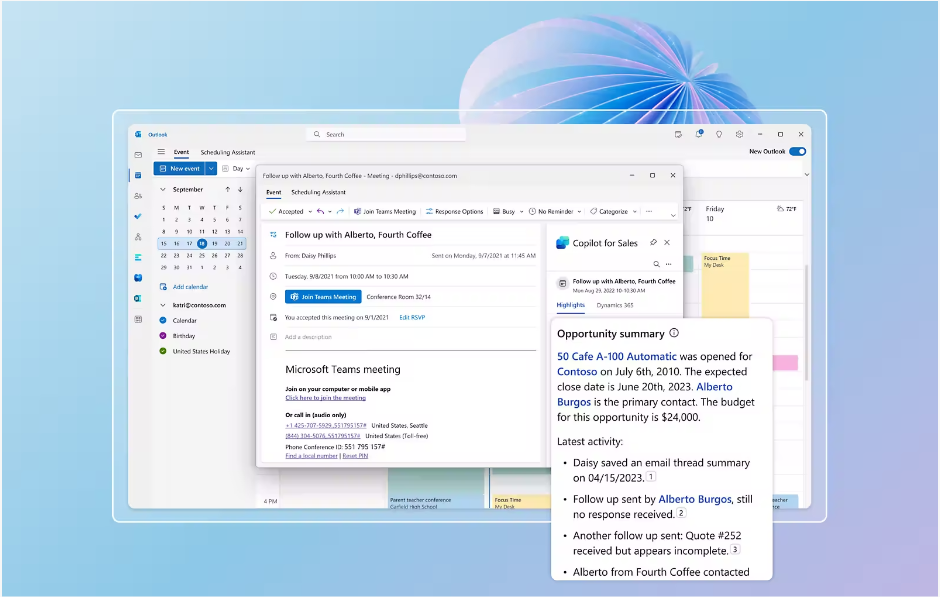This screenshot has width=940, height=597.
Task: Show info for Opportunity summary
Action: (674, 333)
